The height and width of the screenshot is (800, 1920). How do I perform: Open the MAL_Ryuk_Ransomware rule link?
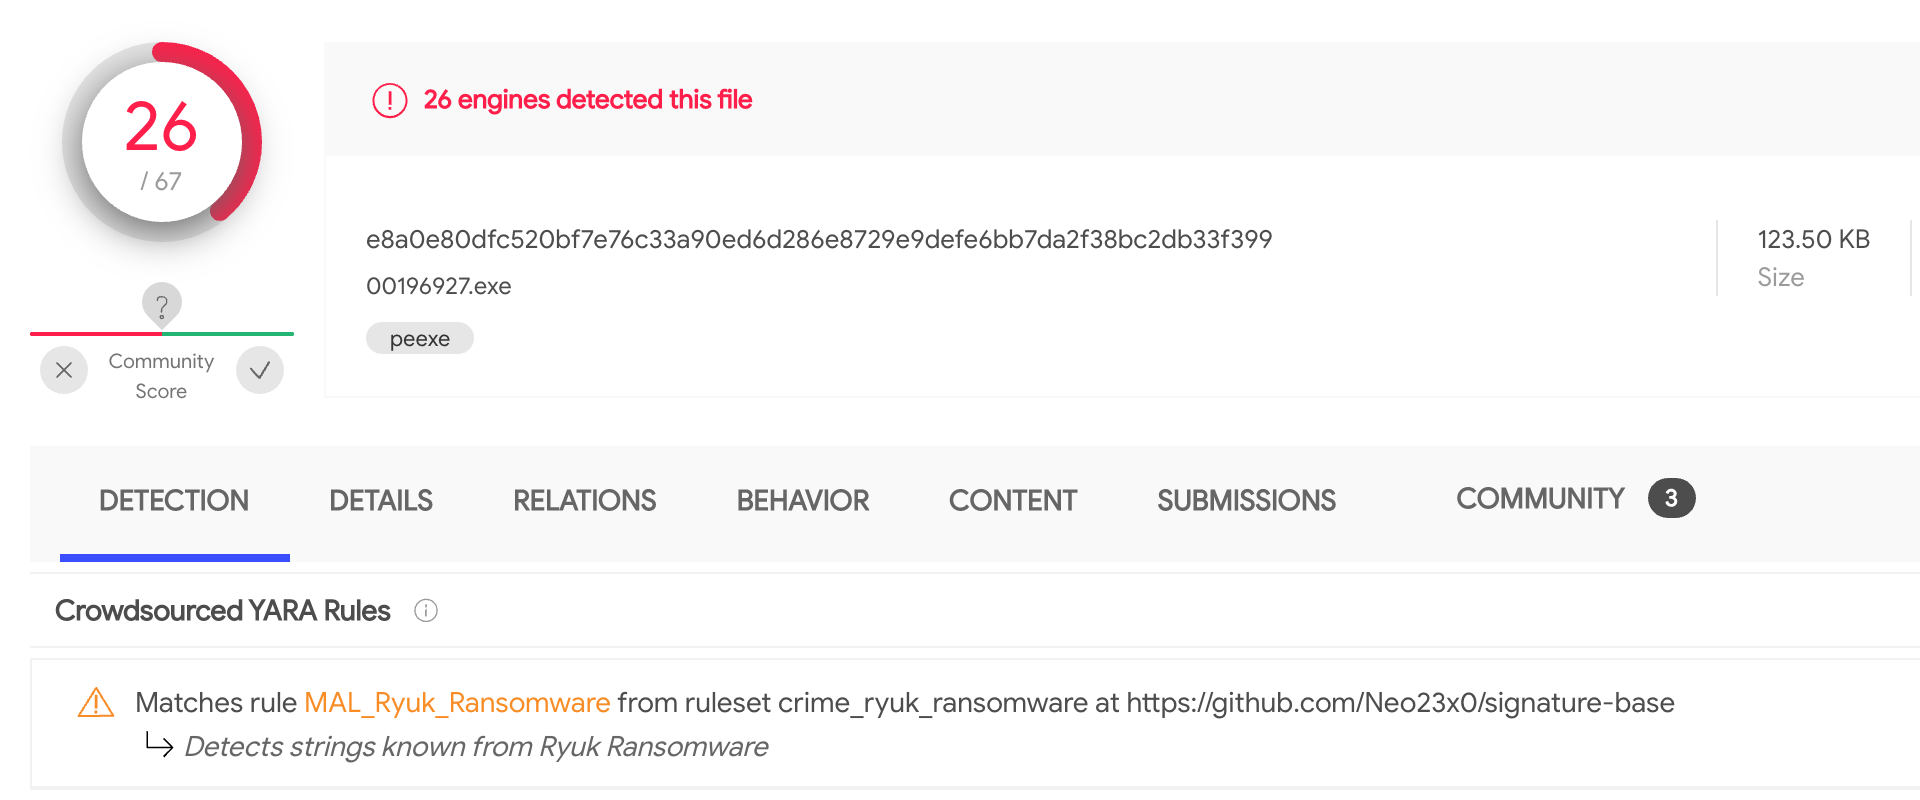(x=457, y=703)
